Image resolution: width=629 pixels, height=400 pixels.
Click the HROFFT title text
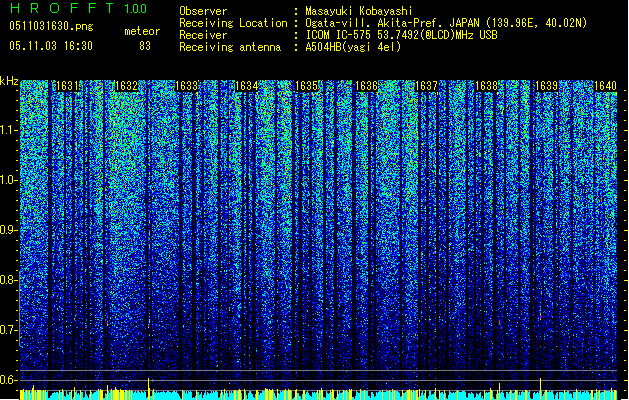click(62, 8)
